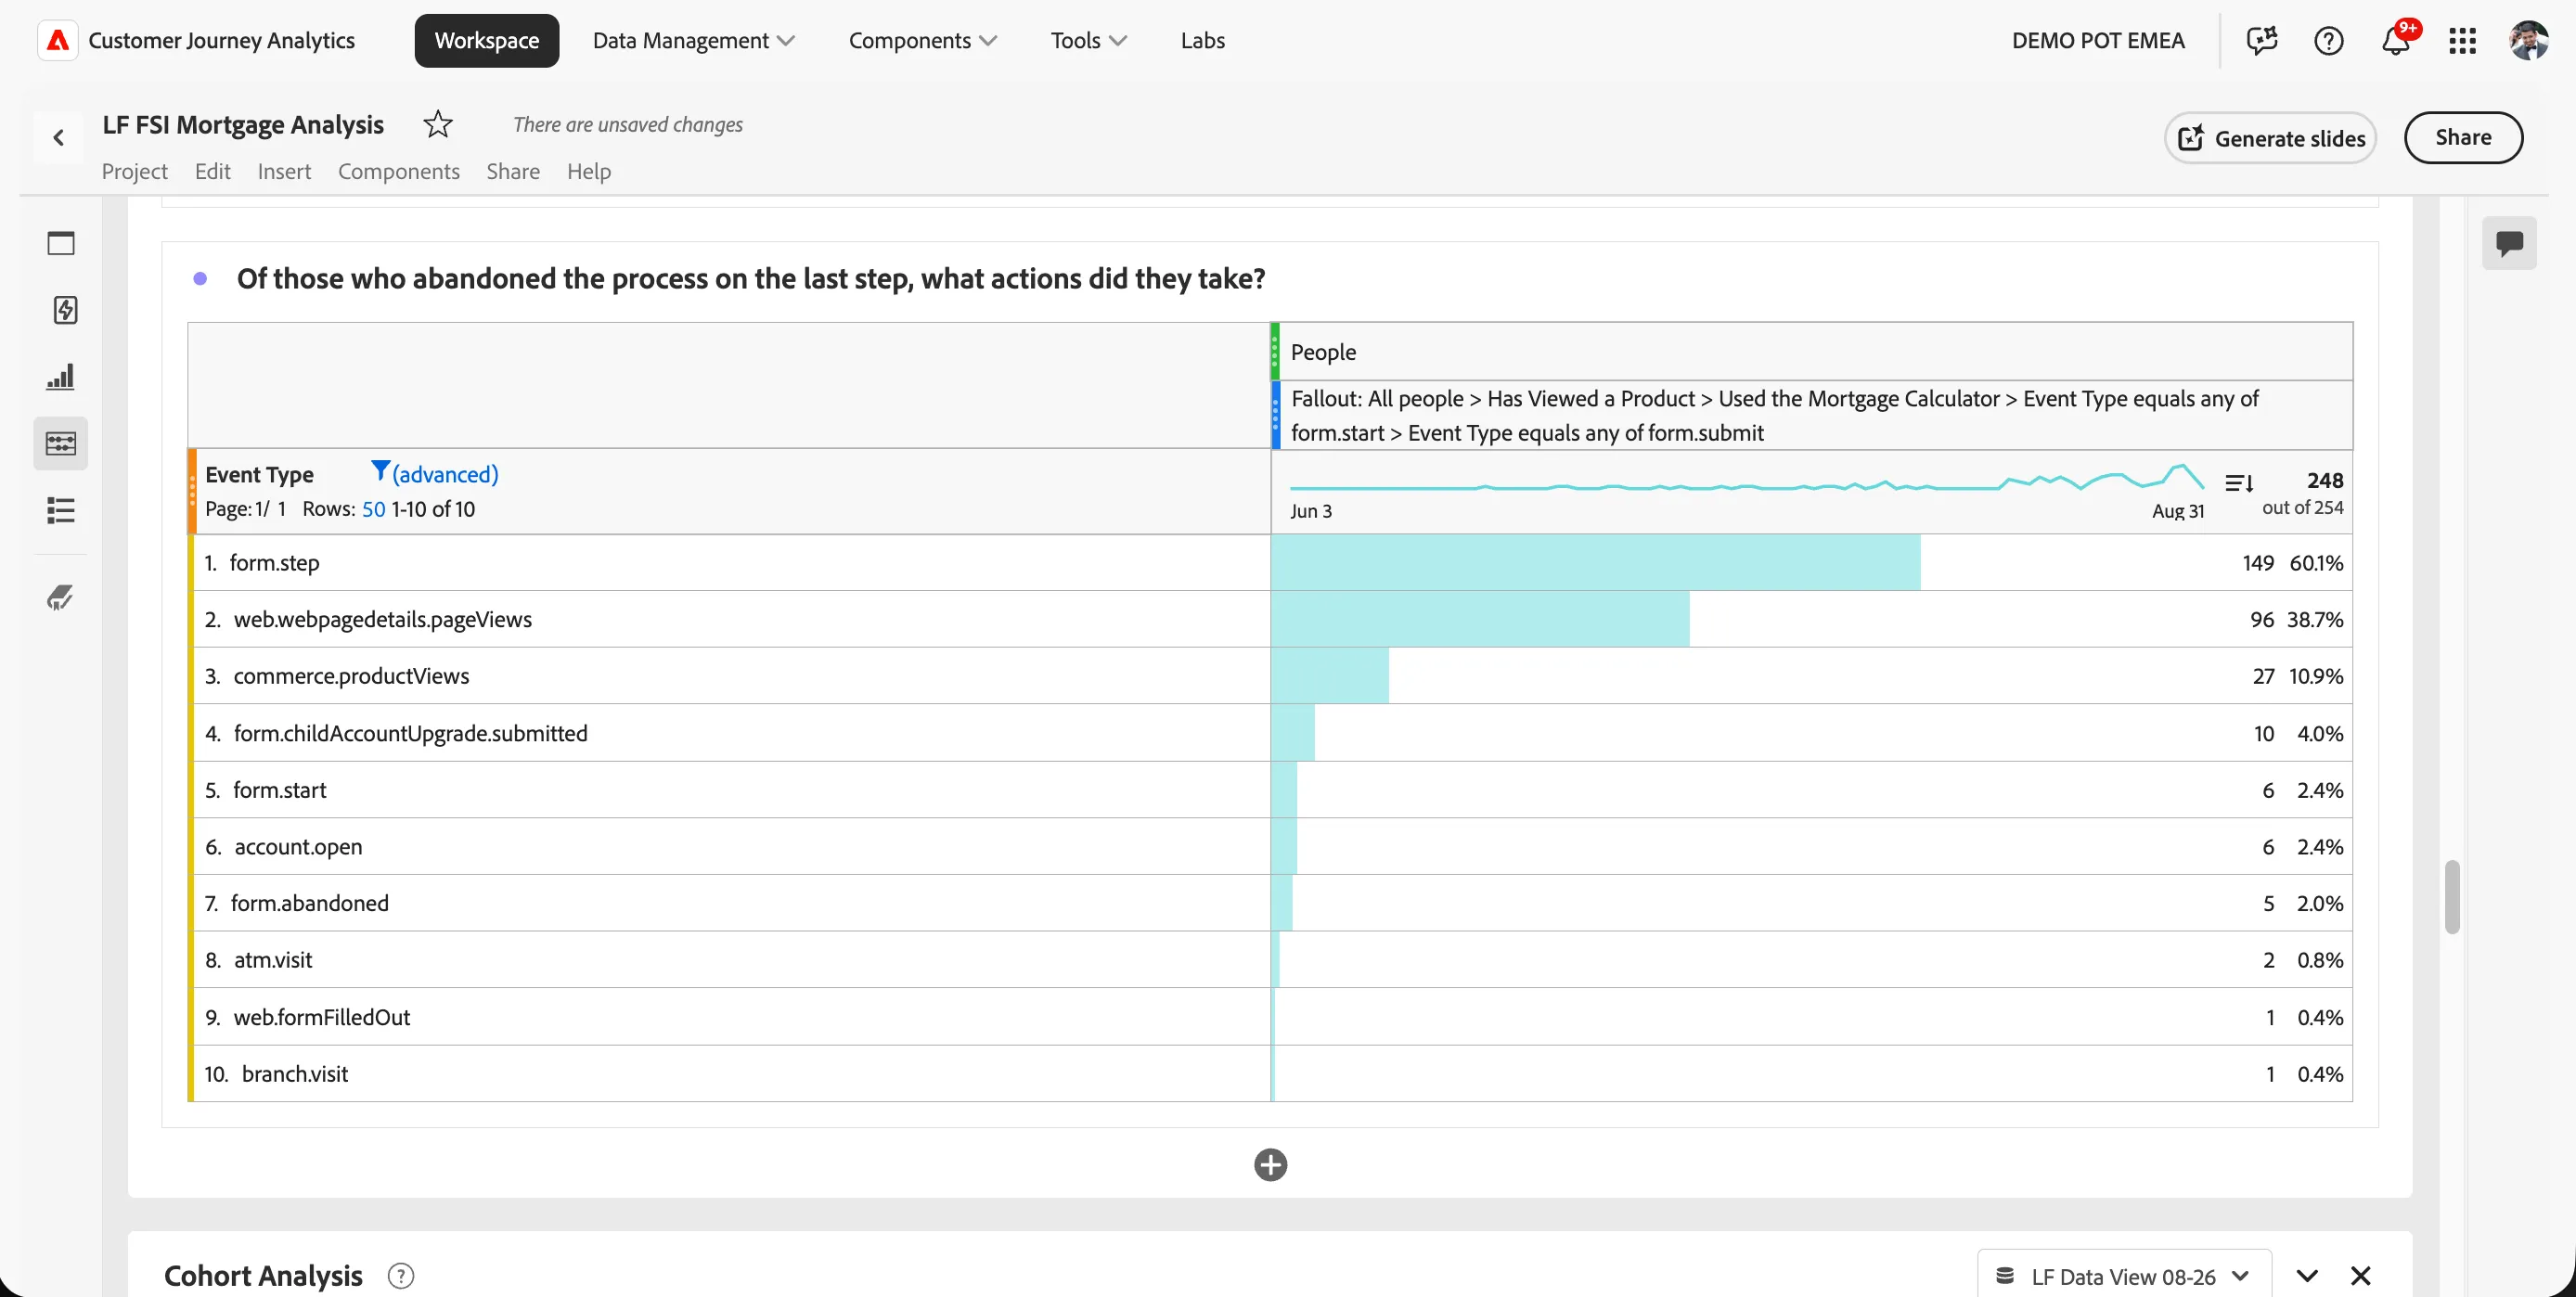Image resolution: width=2576 pixels, height=1297 pixels.
Task: Open the Visualizations bar chart icon
Action: coord(61,376)
